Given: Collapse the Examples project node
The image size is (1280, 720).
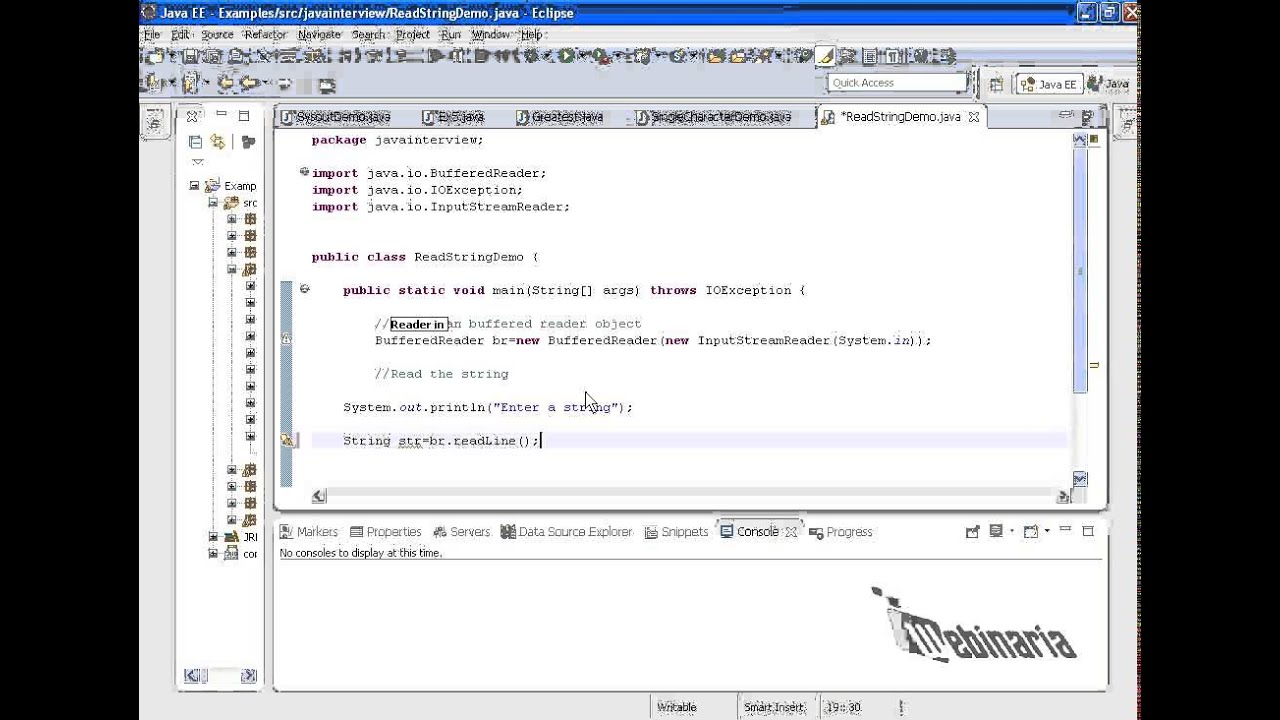Looking at the screenshot, I should pyautogui.click(x=194, y=186).
